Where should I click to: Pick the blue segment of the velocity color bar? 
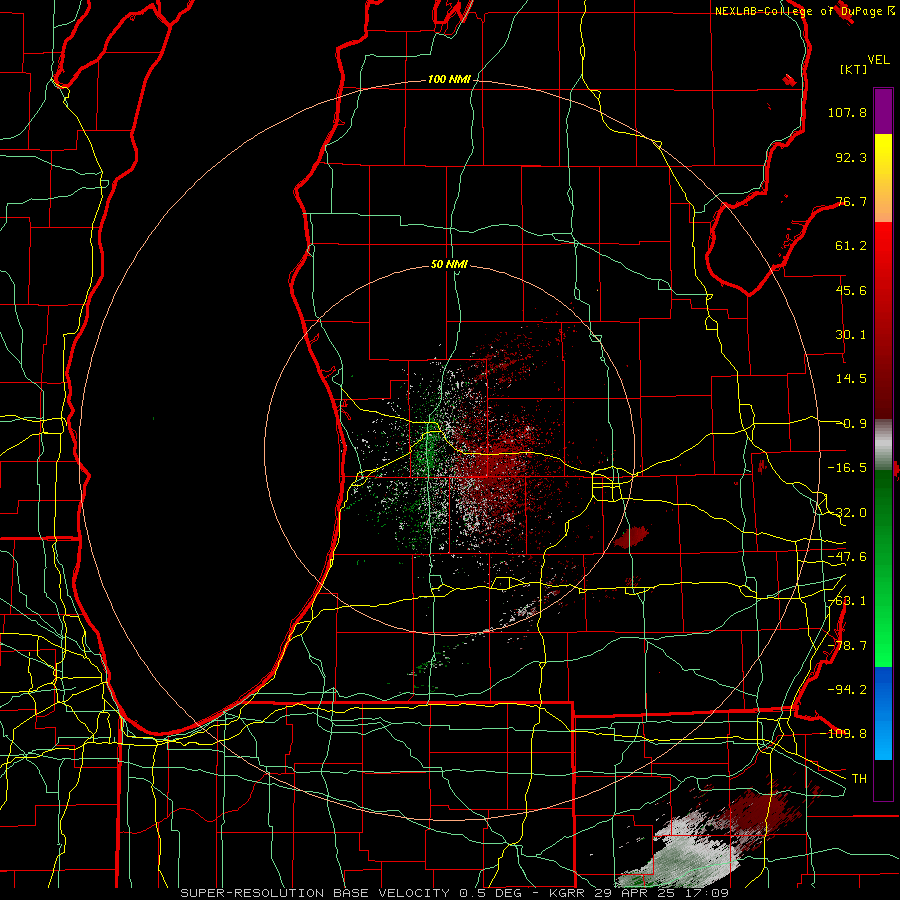tap(883, 713)
